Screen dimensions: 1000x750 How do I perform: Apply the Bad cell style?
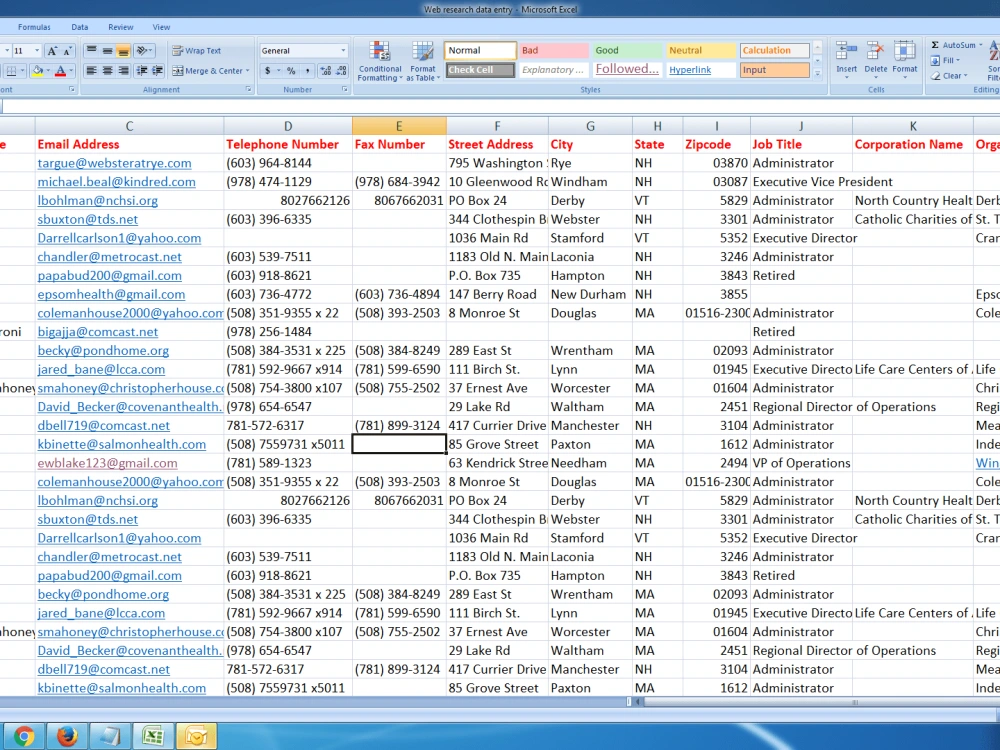tap(553, 50)
